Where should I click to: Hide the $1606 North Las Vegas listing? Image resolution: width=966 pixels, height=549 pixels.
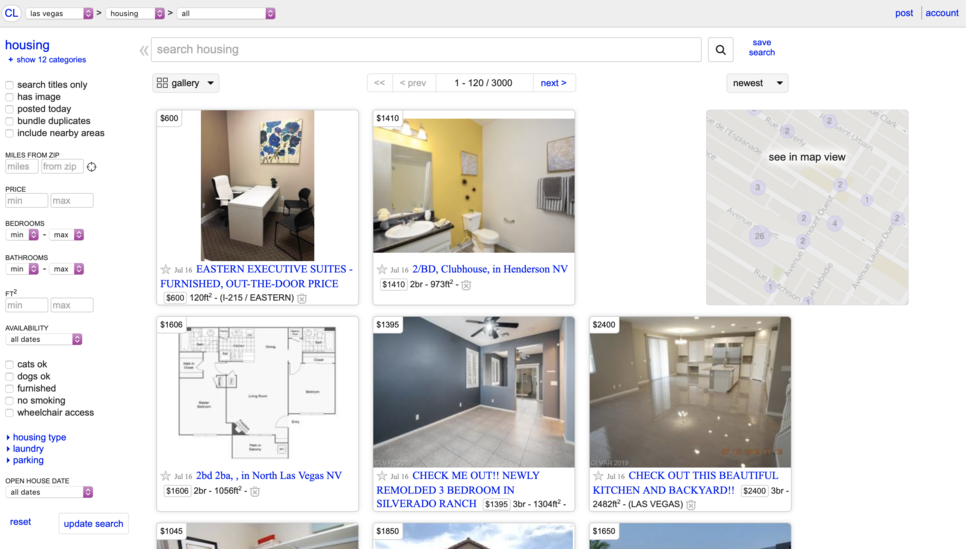(255, 491)
